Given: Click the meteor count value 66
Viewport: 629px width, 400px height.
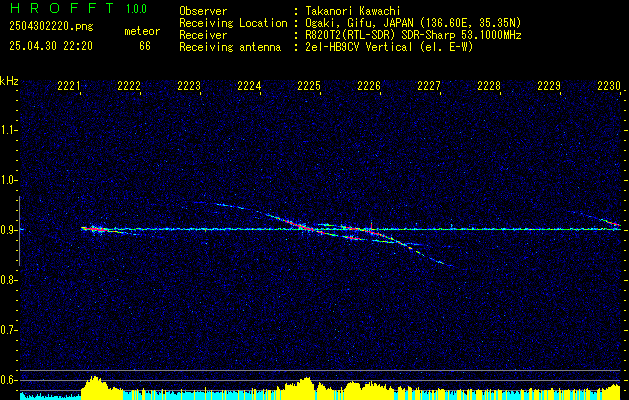Looking at the screenshot, I should click(145, 46).
